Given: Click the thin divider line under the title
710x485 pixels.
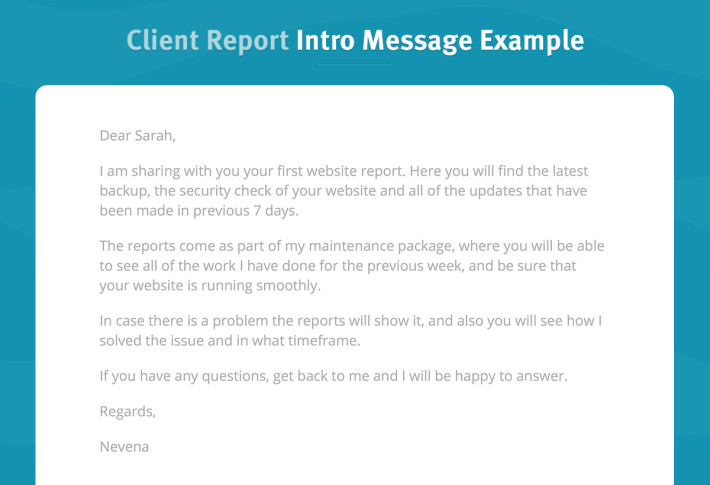Looking at the screenshot, I should [x=355, y=65].
